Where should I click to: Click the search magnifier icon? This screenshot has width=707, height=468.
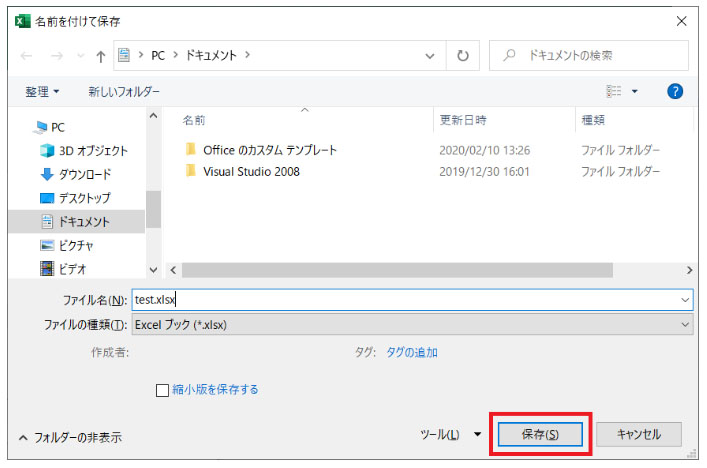tap(510, 55)
